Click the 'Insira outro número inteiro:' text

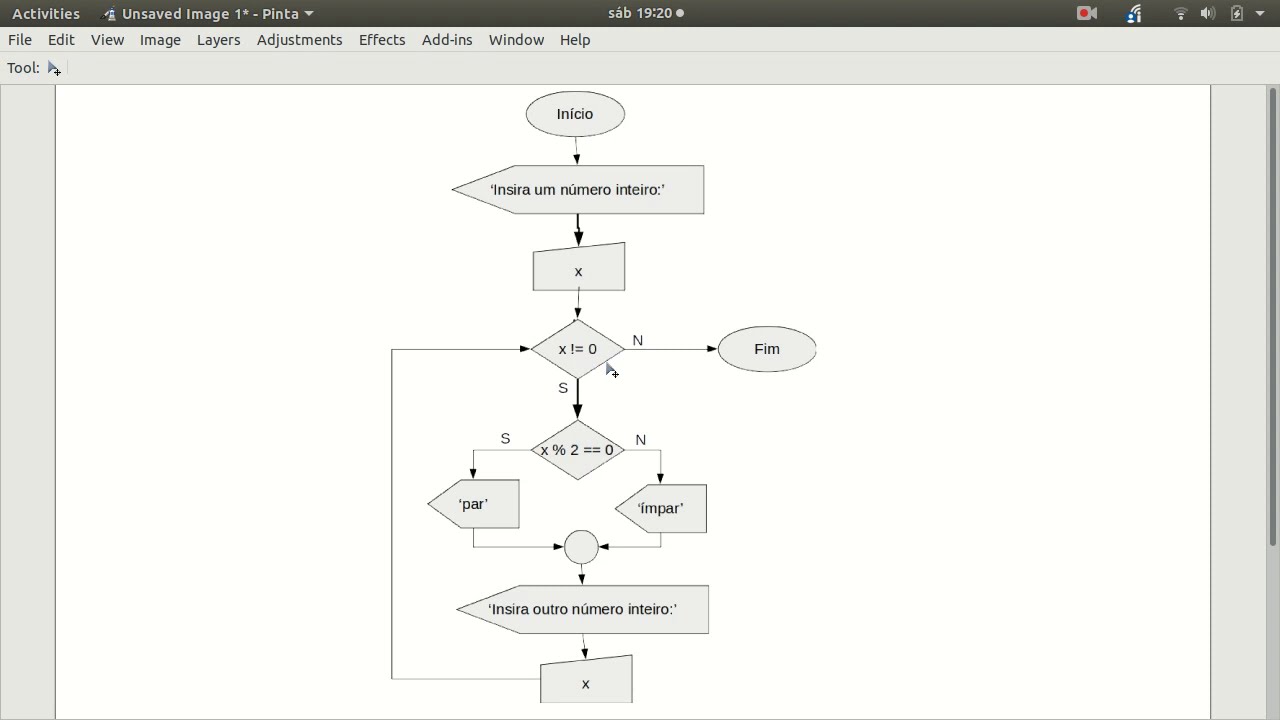coord(583,609)
